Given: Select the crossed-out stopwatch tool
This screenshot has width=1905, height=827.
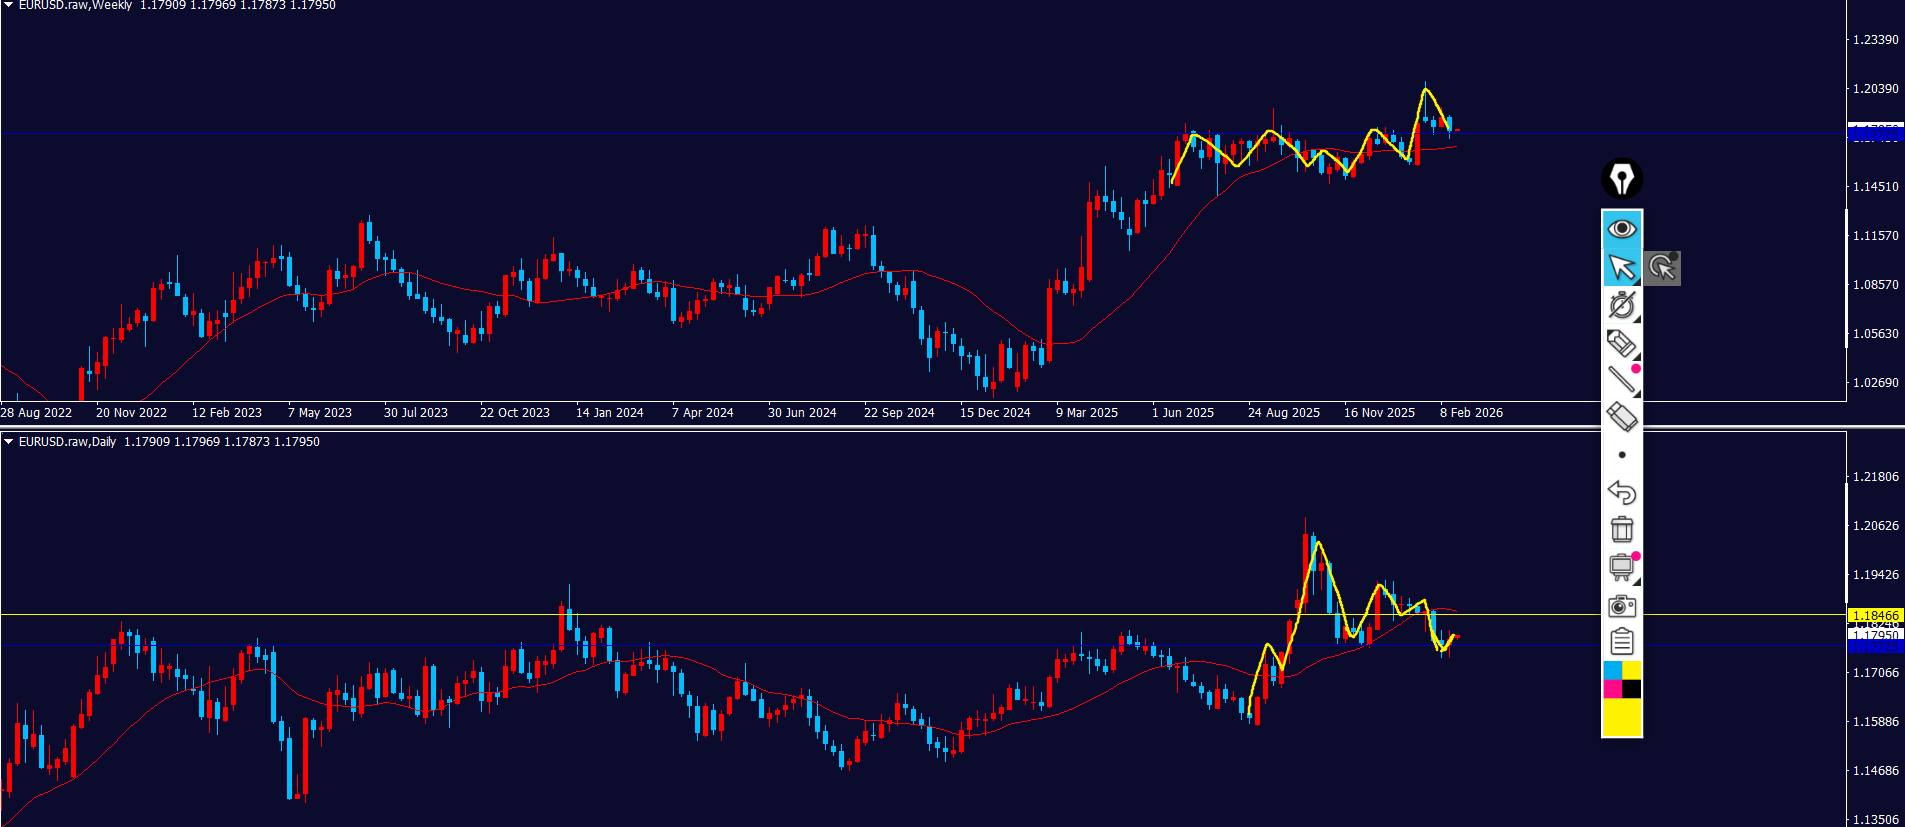Looking at the screenshot, I should coord(1621,305).
